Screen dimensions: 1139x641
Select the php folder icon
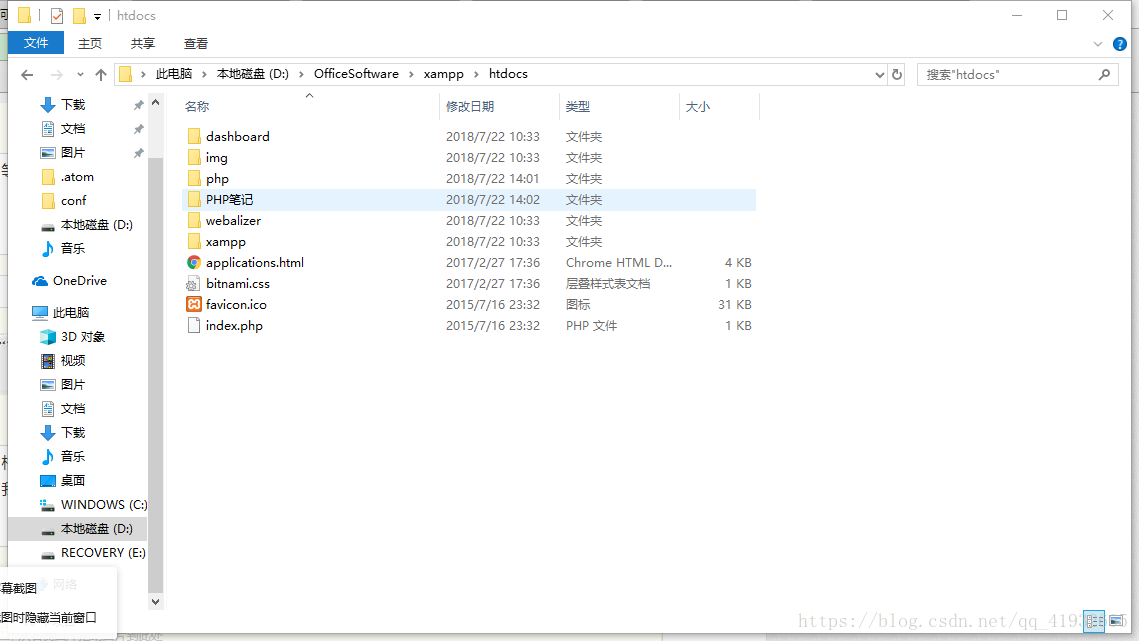(194, 178)
